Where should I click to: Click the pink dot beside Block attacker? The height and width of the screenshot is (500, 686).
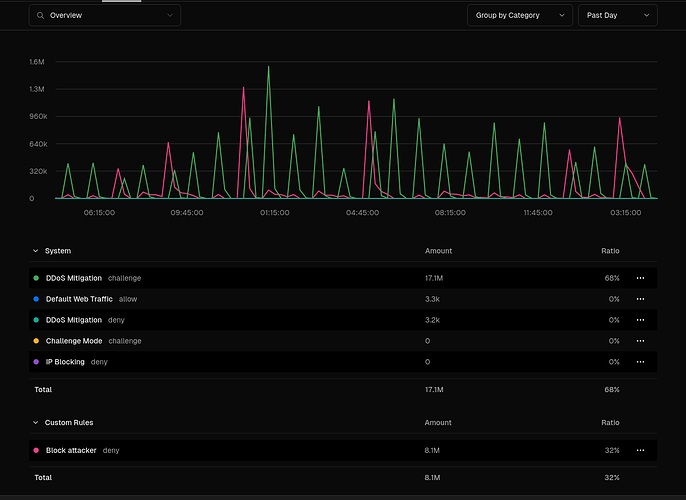pyautogui.click(x=36, y=451)
